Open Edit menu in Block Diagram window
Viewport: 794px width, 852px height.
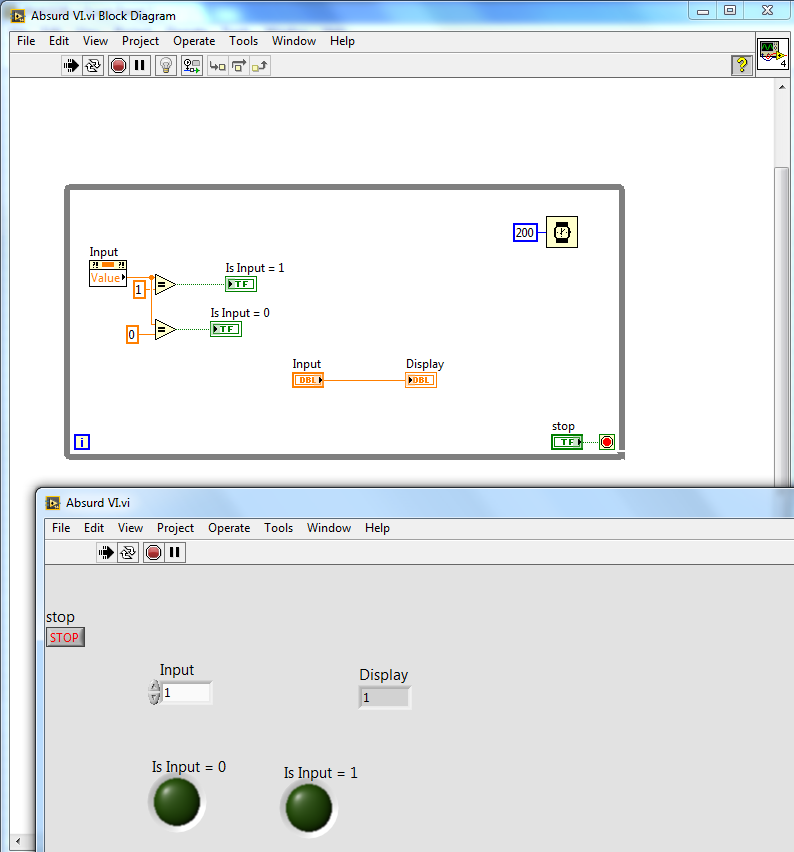(59, 41)
